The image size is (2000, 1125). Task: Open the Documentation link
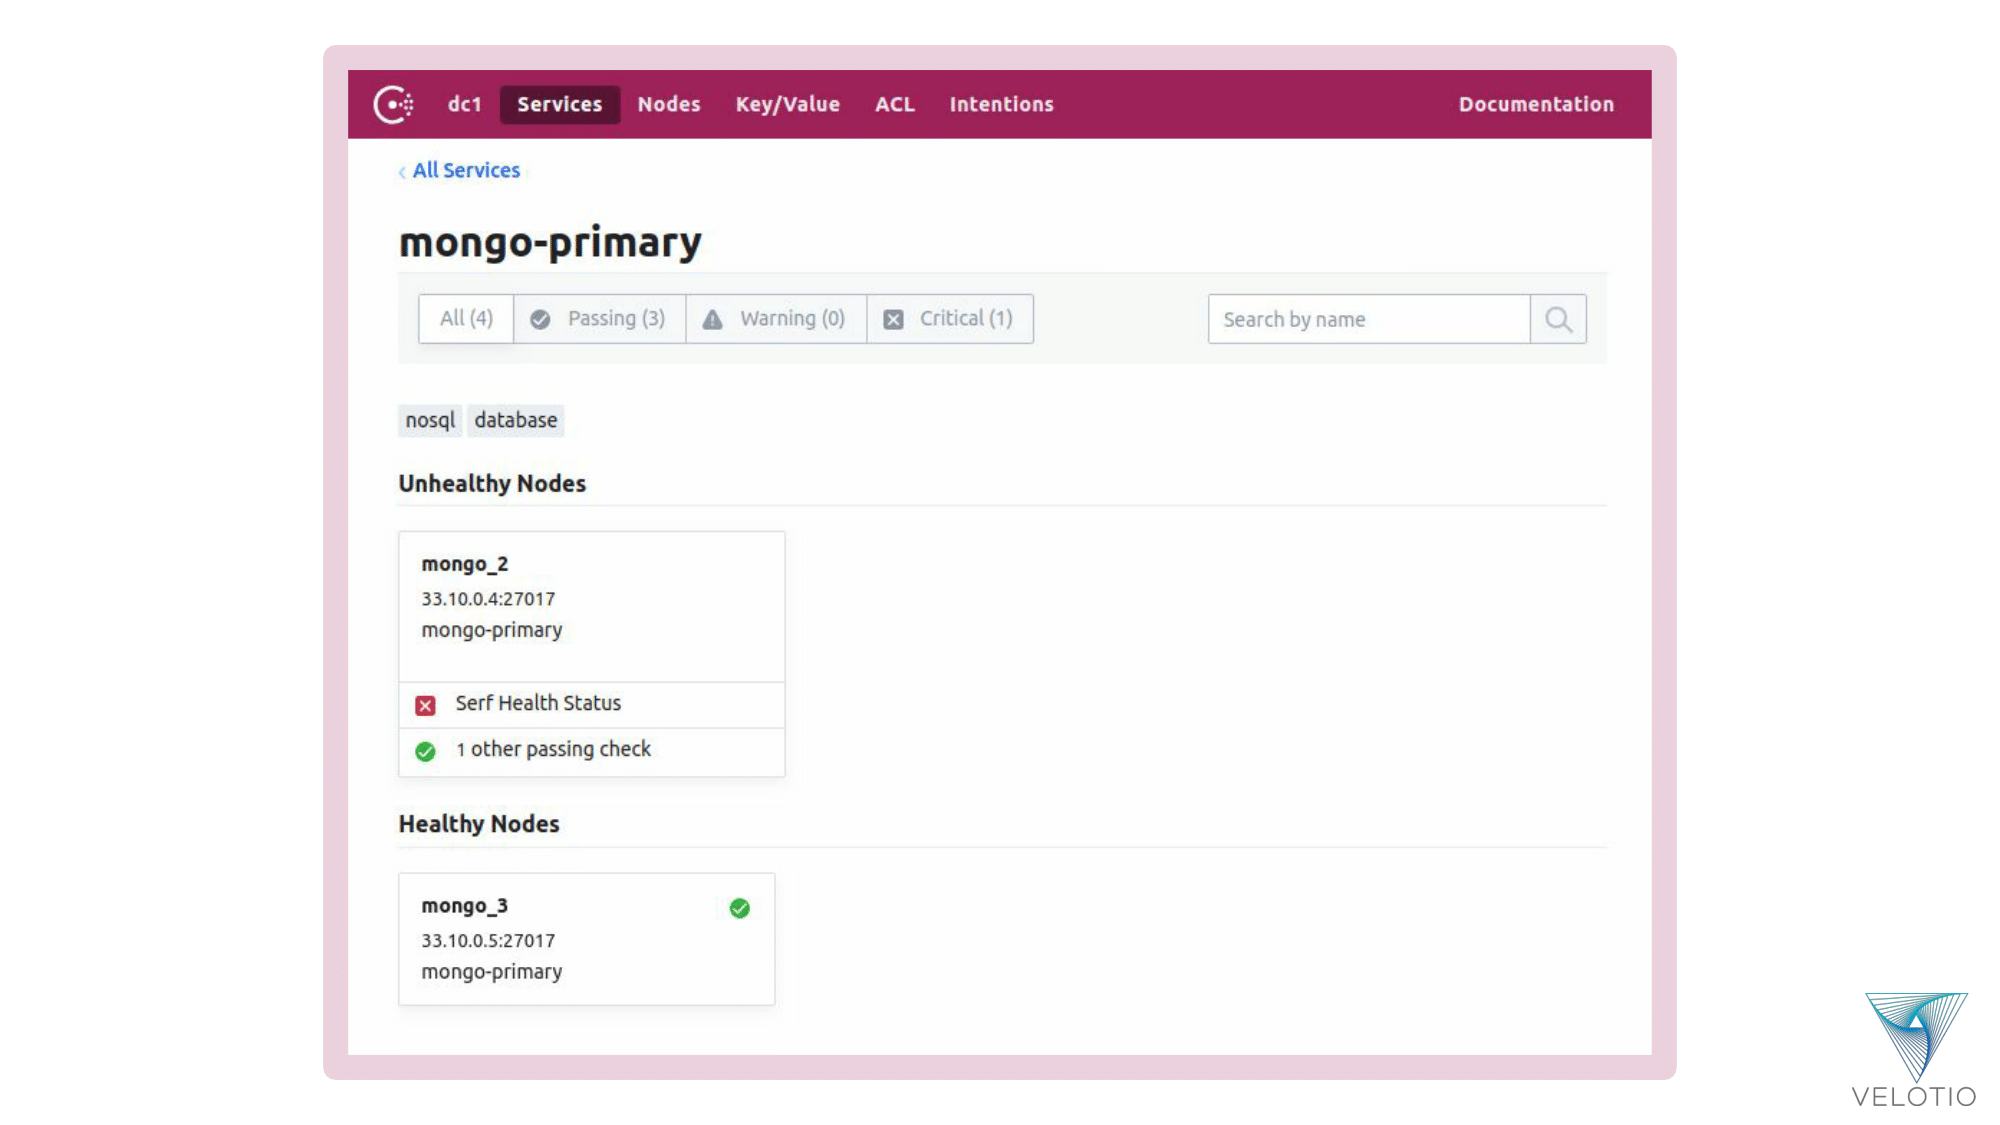pos(1535,104)
